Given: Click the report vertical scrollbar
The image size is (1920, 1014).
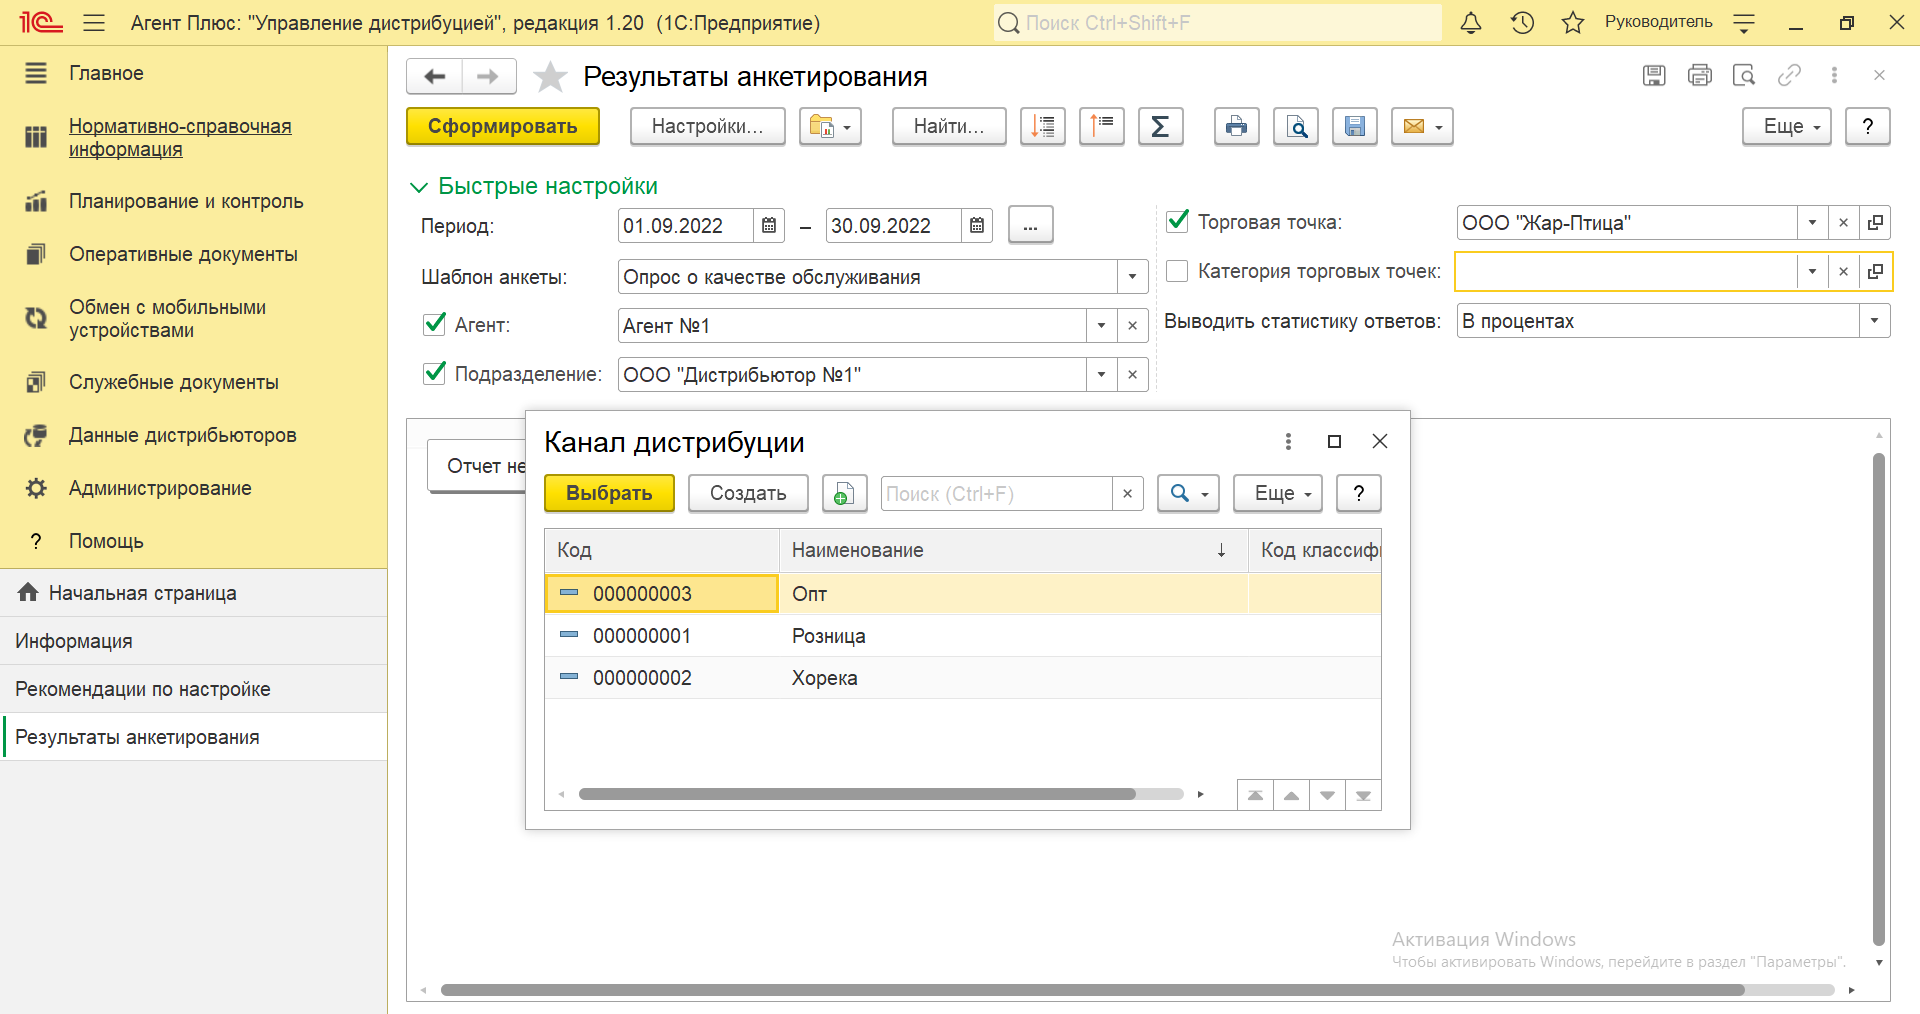Looking at the screenshot, I should (x=1878, y=698).
